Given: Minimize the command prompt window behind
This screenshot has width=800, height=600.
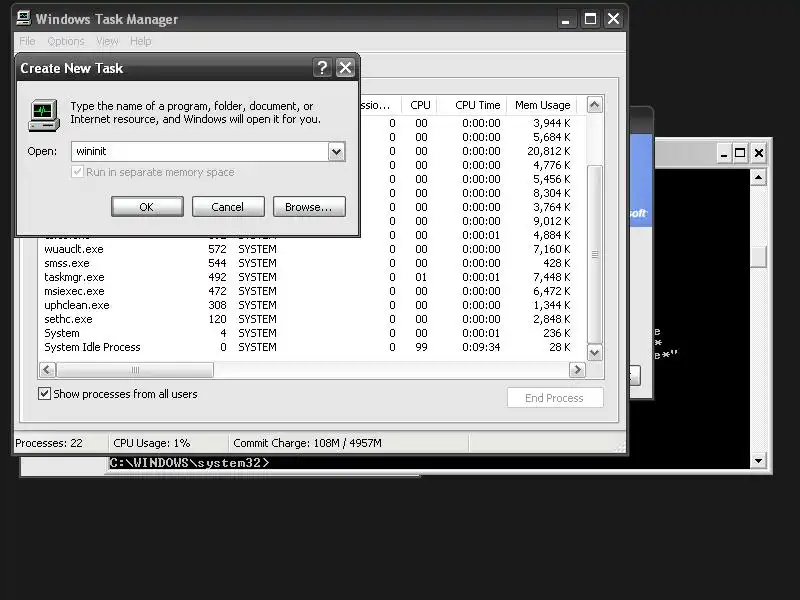Looking at the screenshot, I should click(723, 153).
